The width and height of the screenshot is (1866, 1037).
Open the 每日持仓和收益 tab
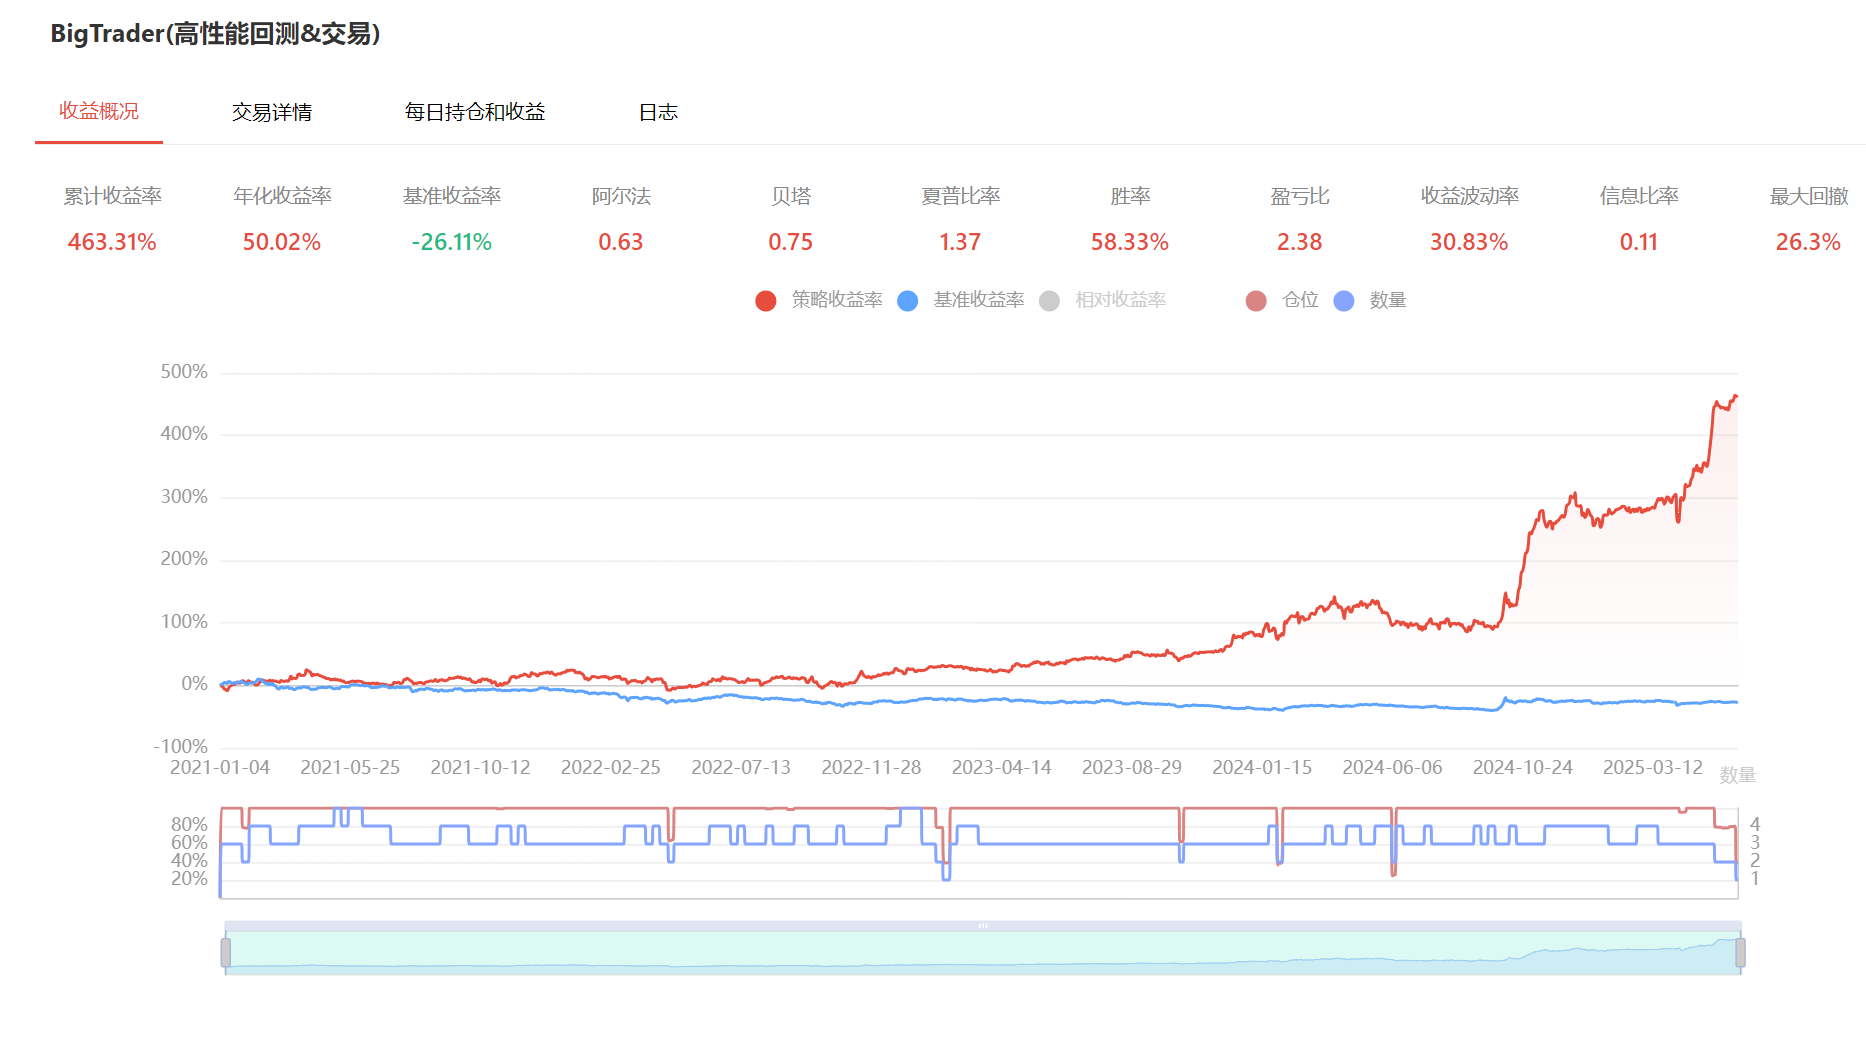coord(475,112)
